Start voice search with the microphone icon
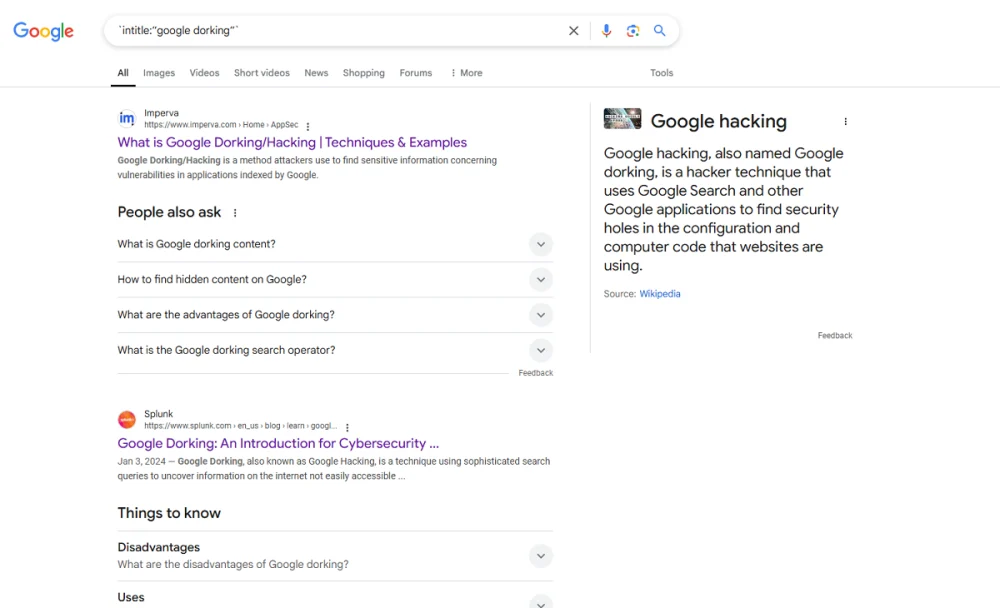This screenshot has height=608, width=1000. [606, 31]
